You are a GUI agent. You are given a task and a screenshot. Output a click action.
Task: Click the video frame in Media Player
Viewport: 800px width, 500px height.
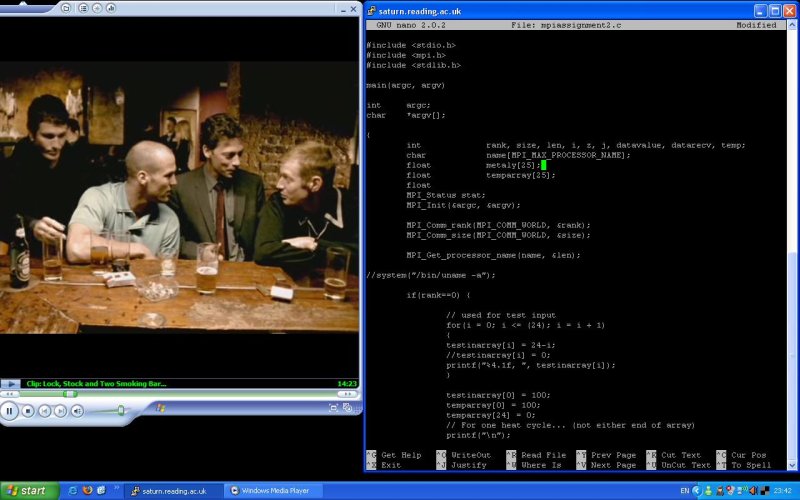179,197
